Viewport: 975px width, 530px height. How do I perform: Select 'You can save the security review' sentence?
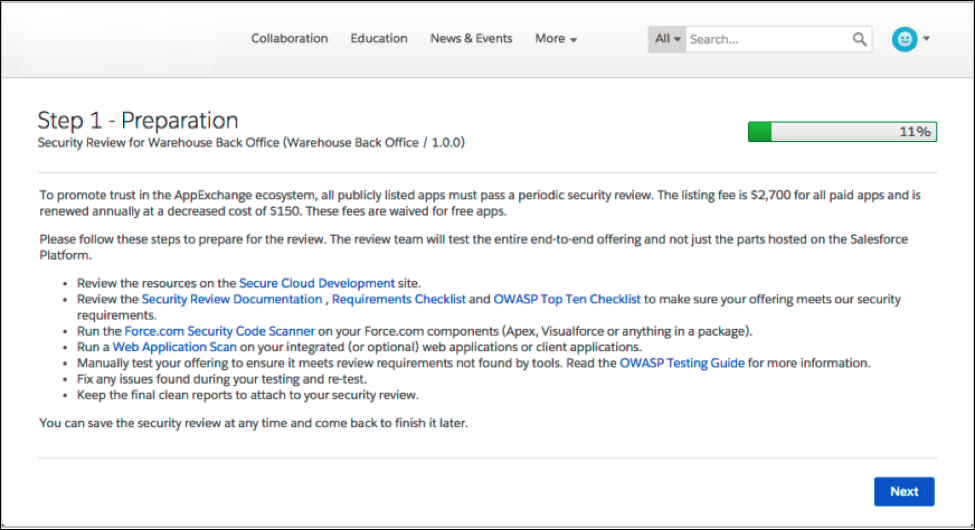coord(253,423)
